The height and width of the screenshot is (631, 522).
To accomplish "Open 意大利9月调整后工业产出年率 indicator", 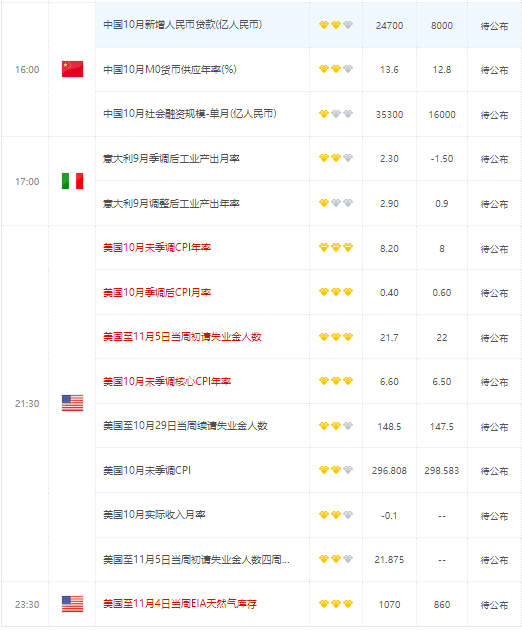I will click(x=171, y=203).
